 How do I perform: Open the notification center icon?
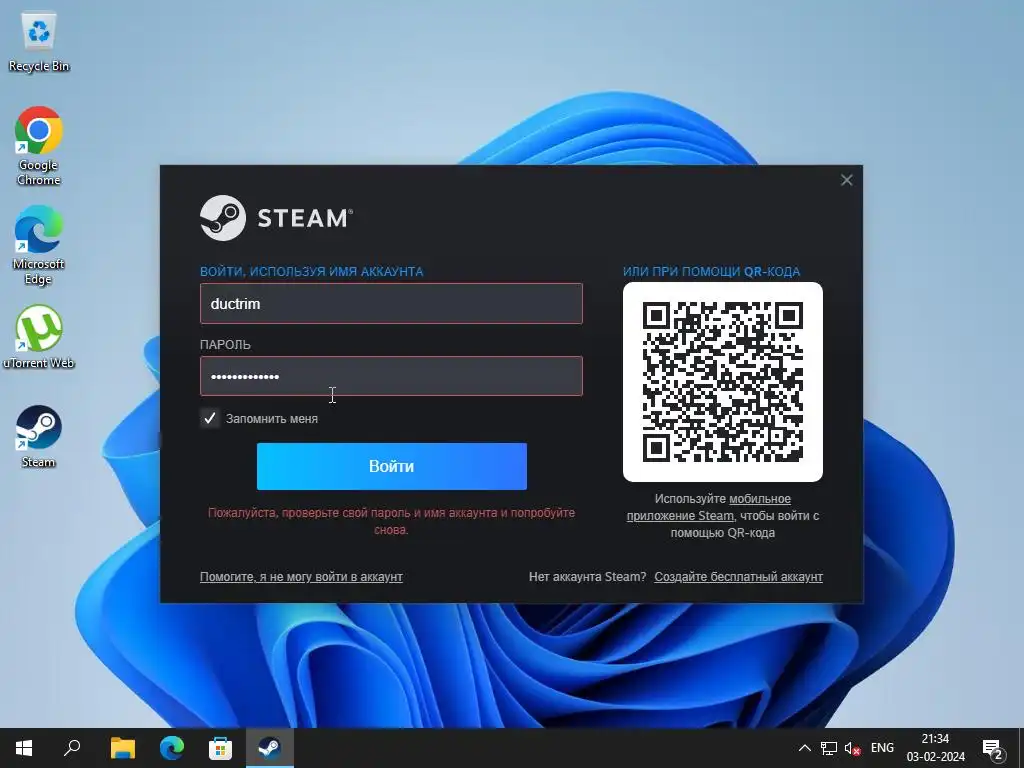[993, 748]
